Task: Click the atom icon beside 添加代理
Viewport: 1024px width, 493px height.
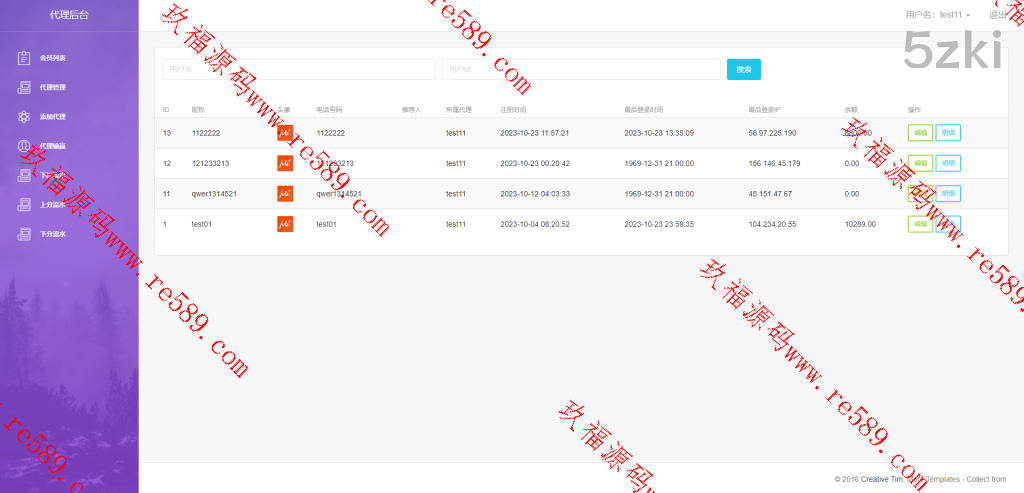Action: click(x=24, y=117)
